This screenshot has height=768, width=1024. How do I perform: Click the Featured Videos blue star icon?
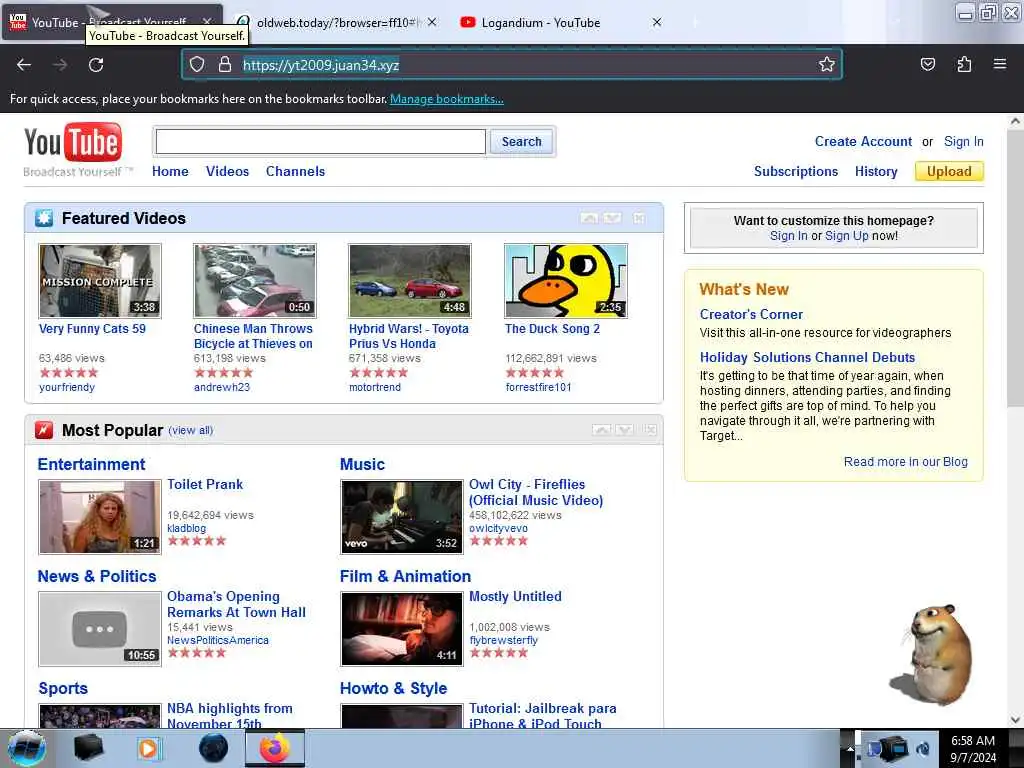pyautogui.click(x=44, y=218)
